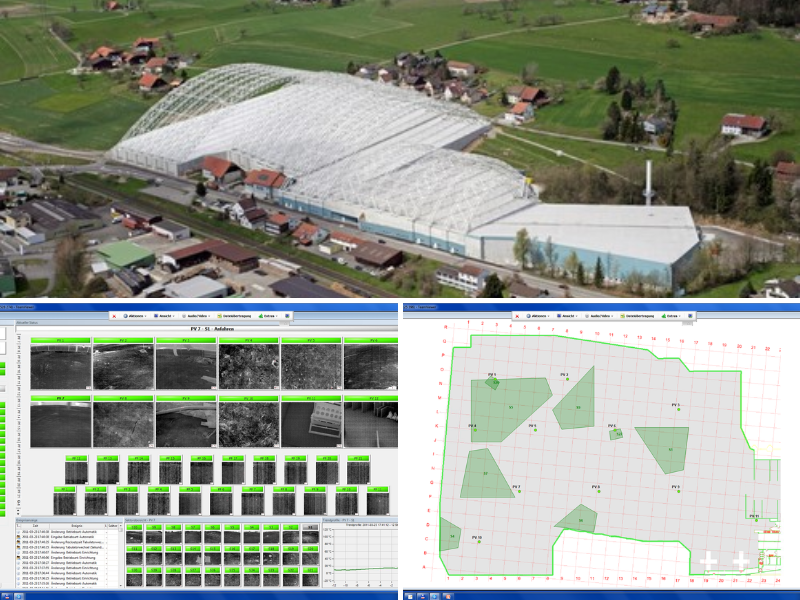Screen dimensions: 800x600
Task: Click PV 3 marker dot on the map
Action: (678, 409)
